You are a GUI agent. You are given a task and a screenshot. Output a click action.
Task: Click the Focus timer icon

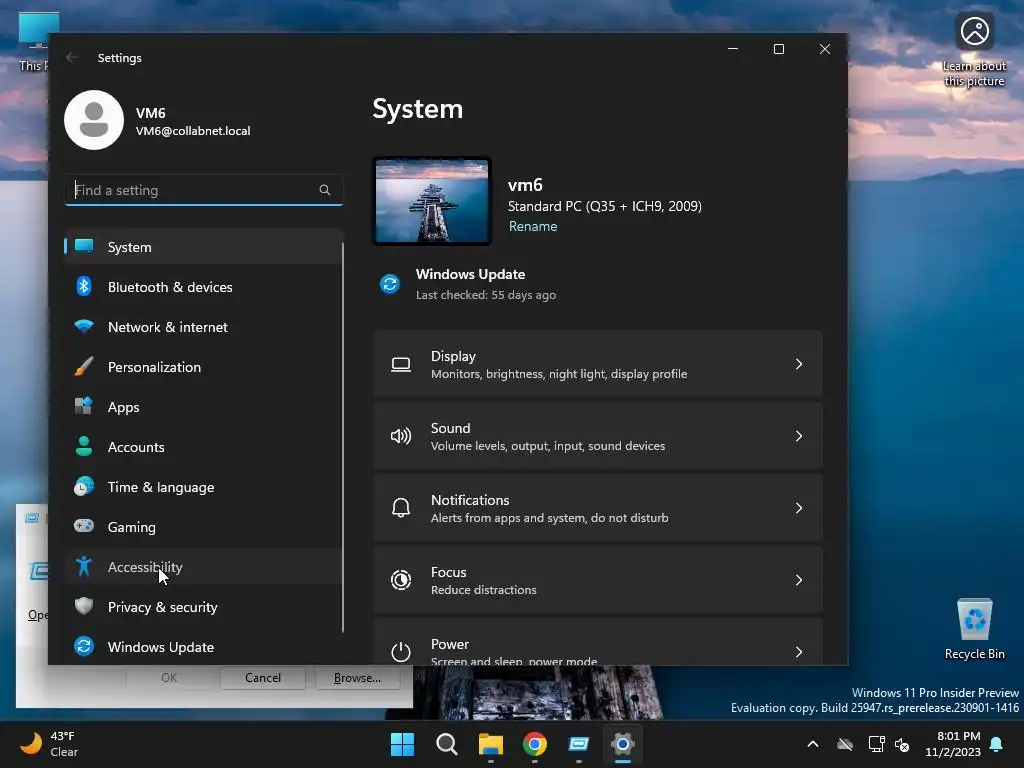point(401,580)
